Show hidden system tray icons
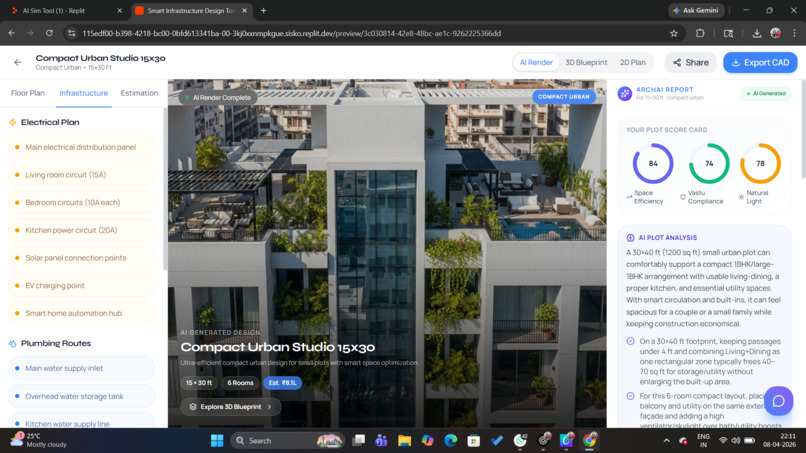 (x=667, y=441)
